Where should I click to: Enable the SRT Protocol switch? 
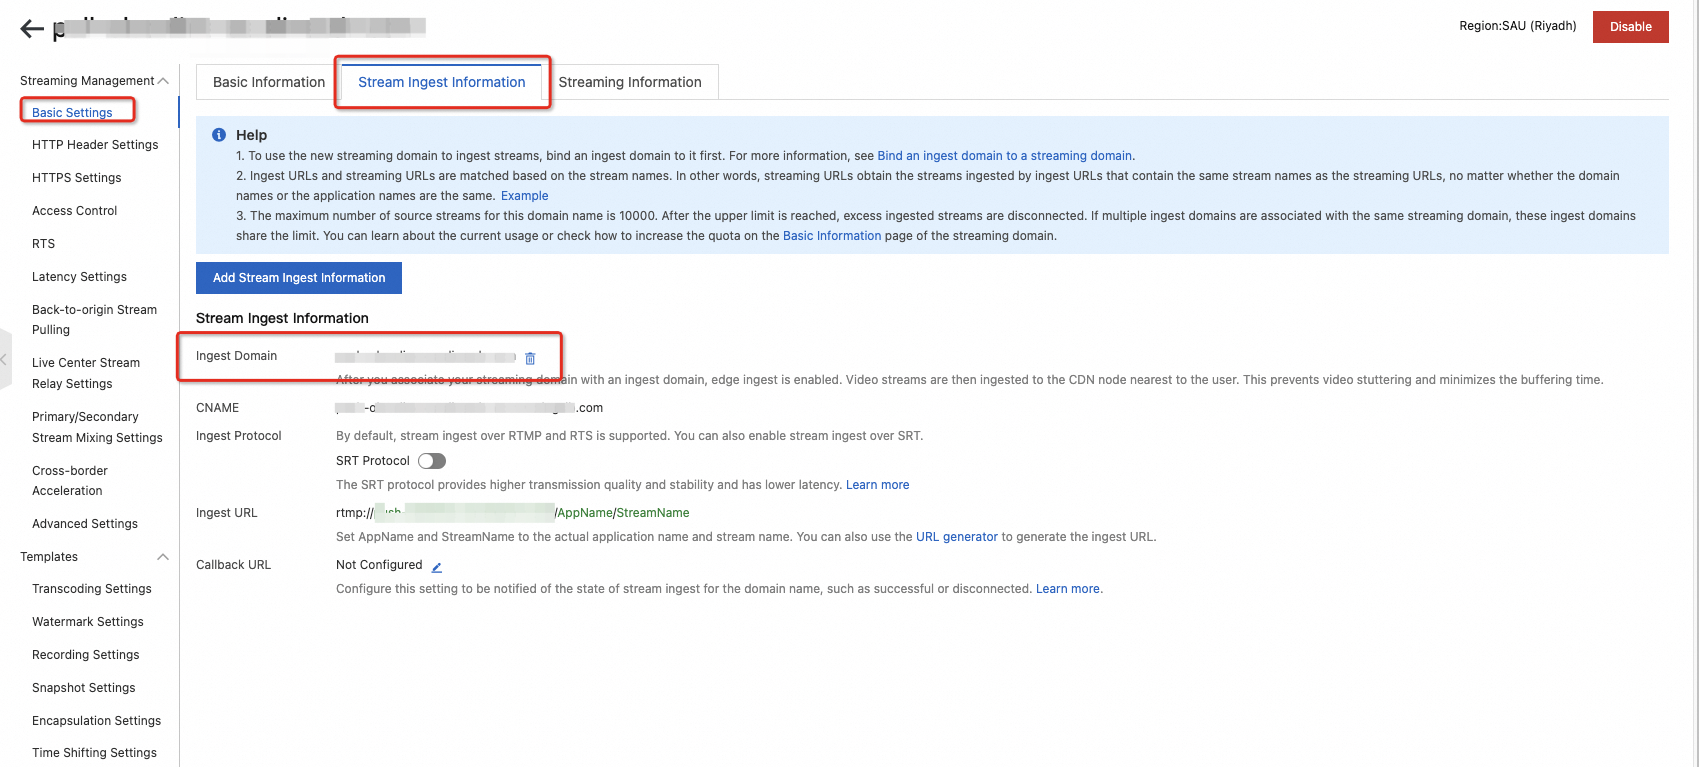[432, 461]
